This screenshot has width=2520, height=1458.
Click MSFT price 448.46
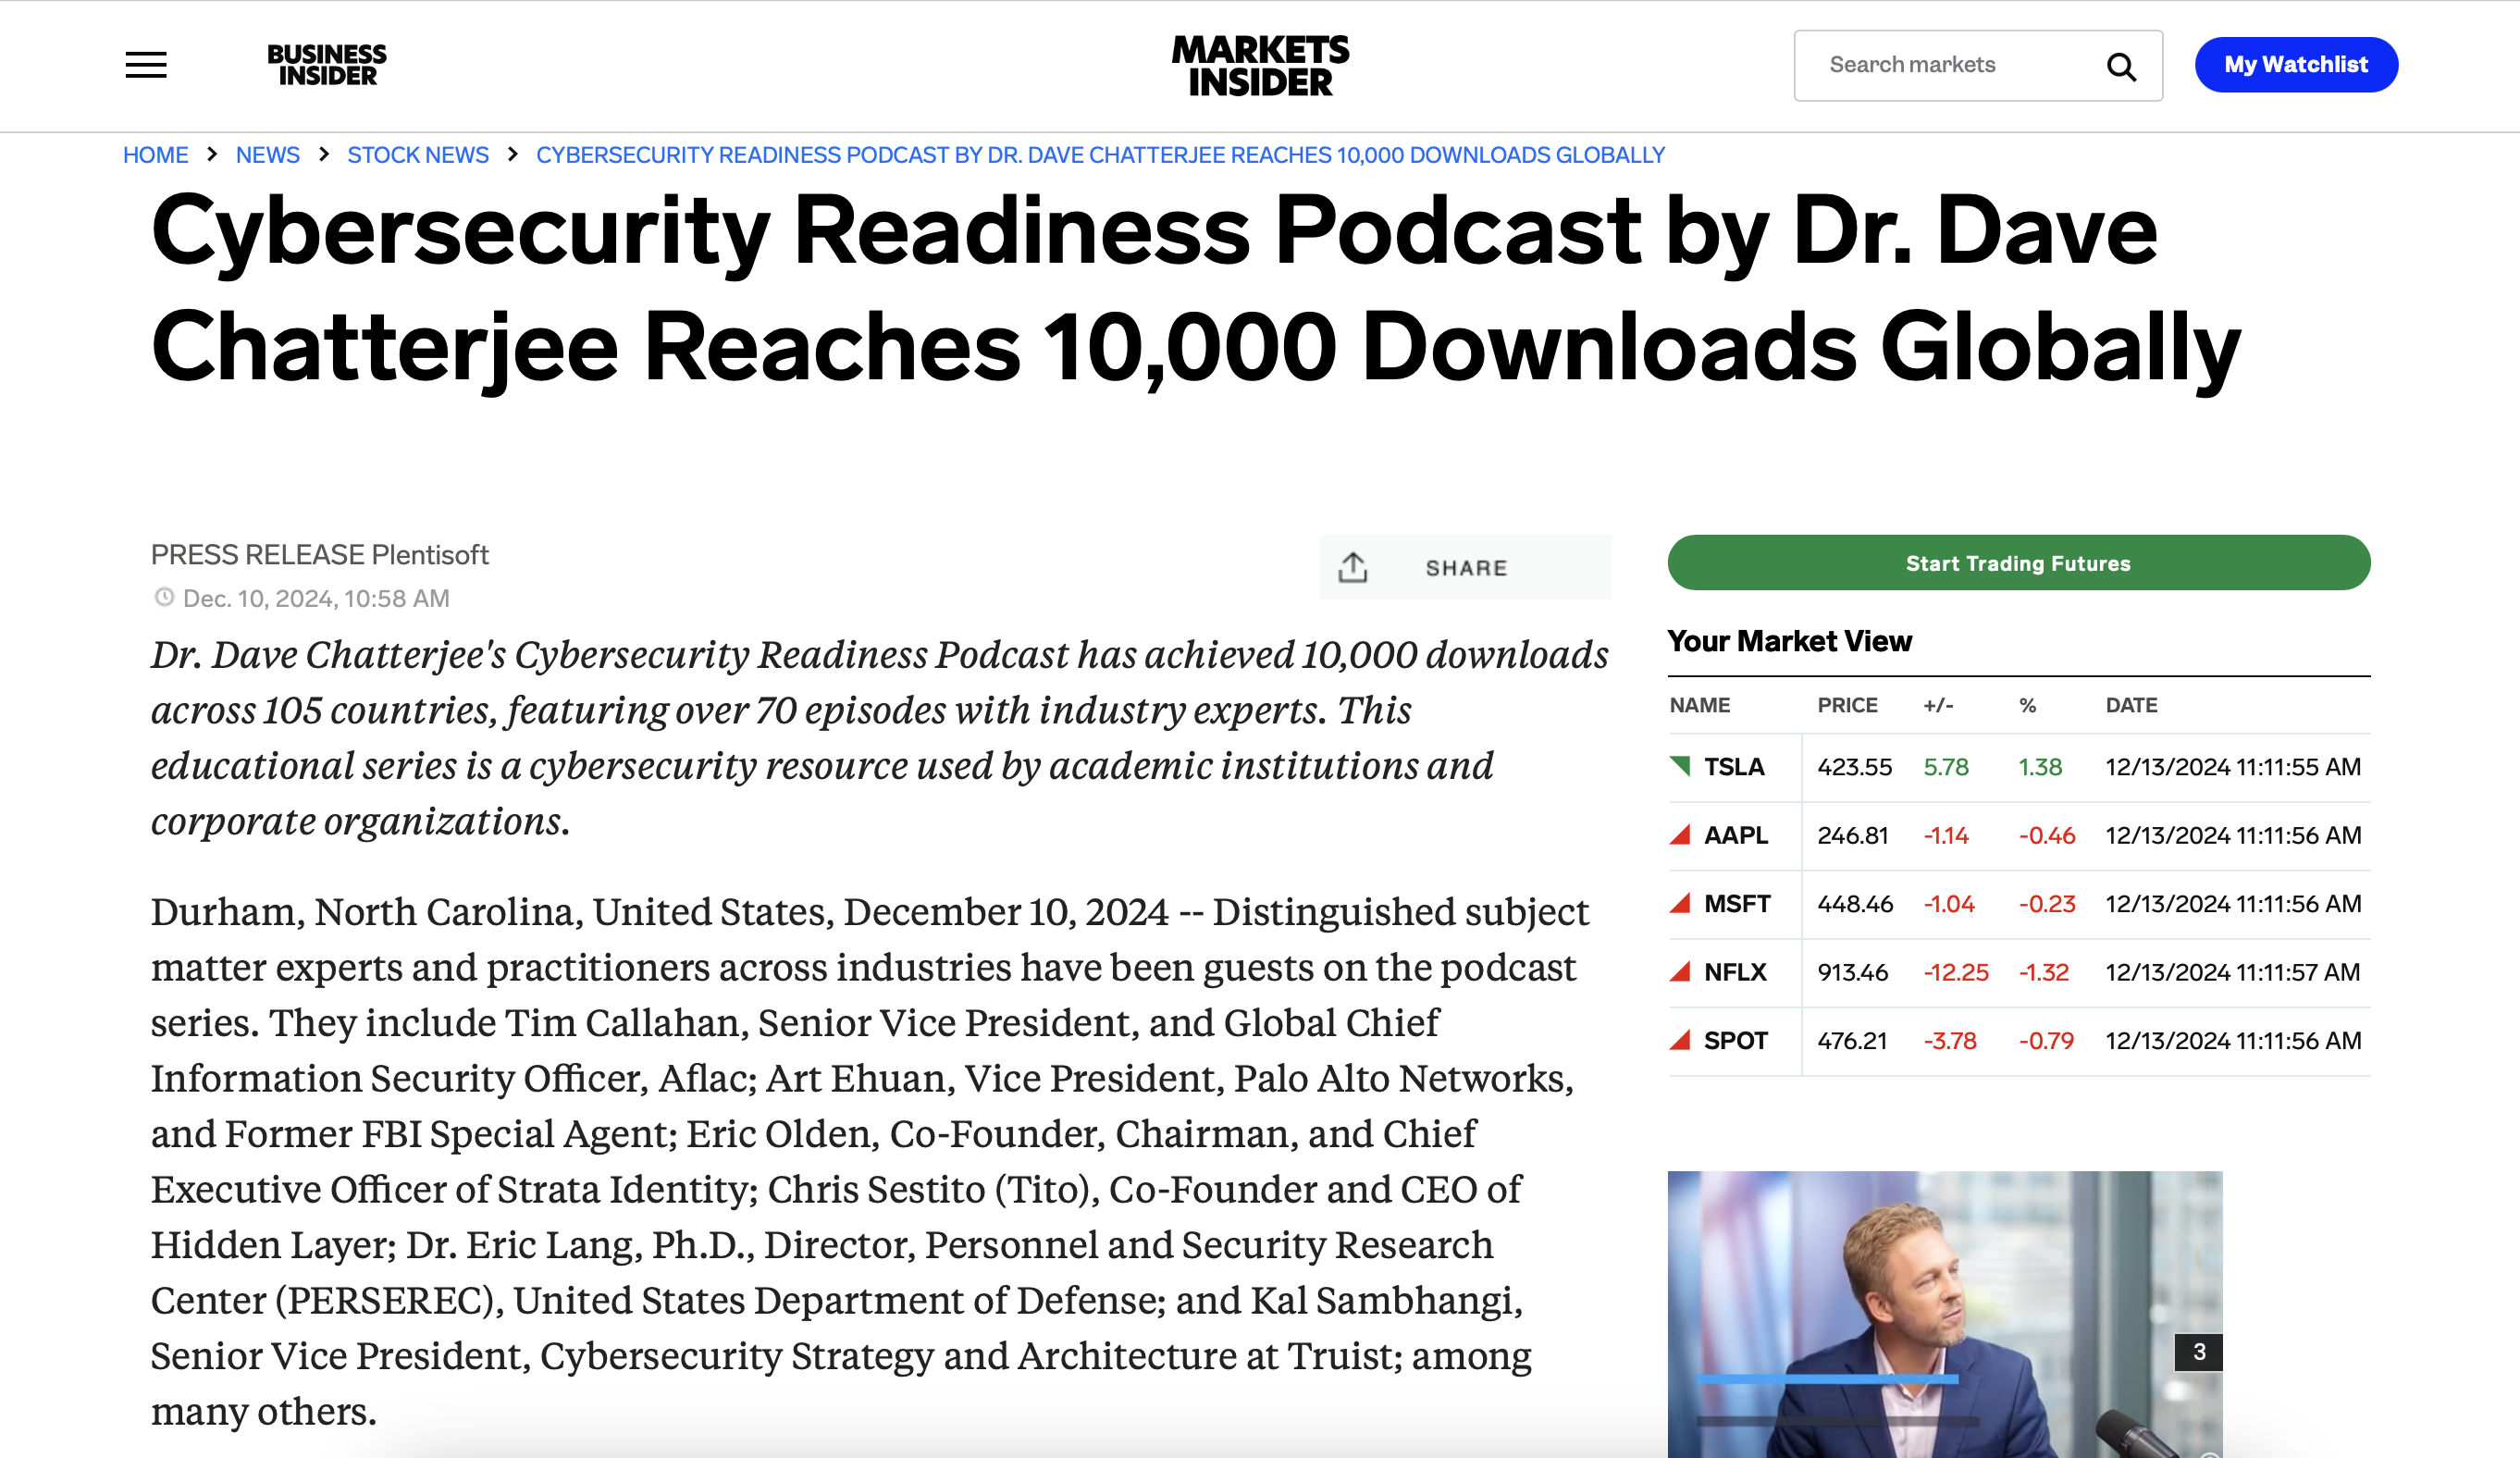(x=1855, y=904)
